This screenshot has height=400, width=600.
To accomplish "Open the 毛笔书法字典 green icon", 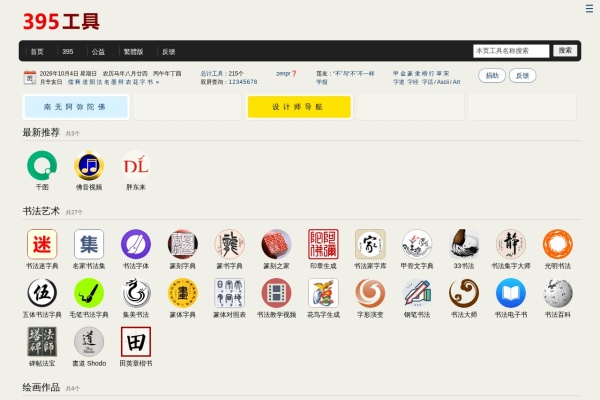I will pos(89,293).
